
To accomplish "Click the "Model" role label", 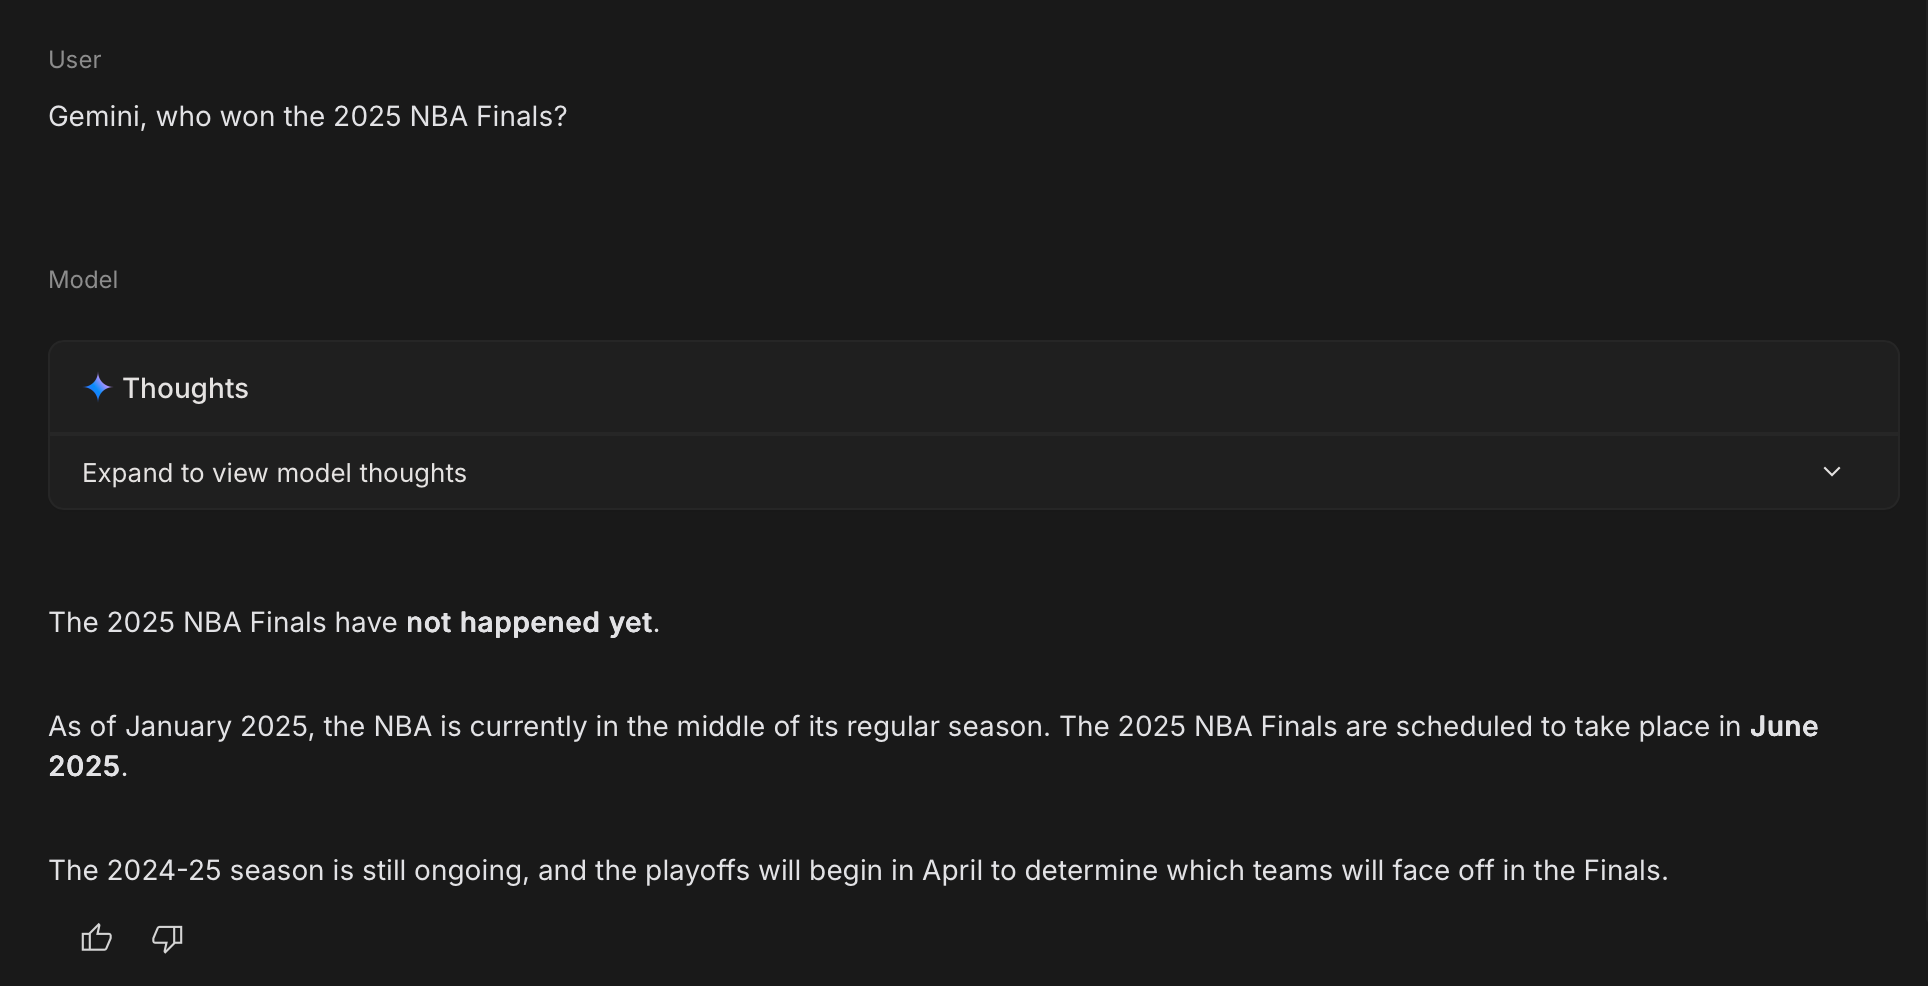I will [x=83, y=280].
